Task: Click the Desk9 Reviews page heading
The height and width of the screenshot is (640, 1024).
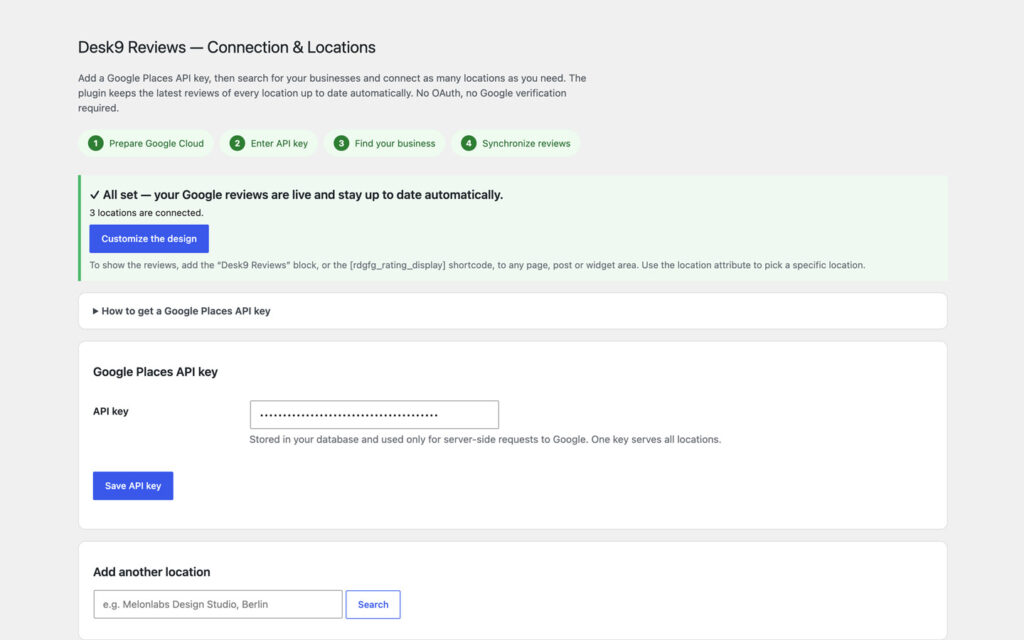Action: tap(227, 48)
